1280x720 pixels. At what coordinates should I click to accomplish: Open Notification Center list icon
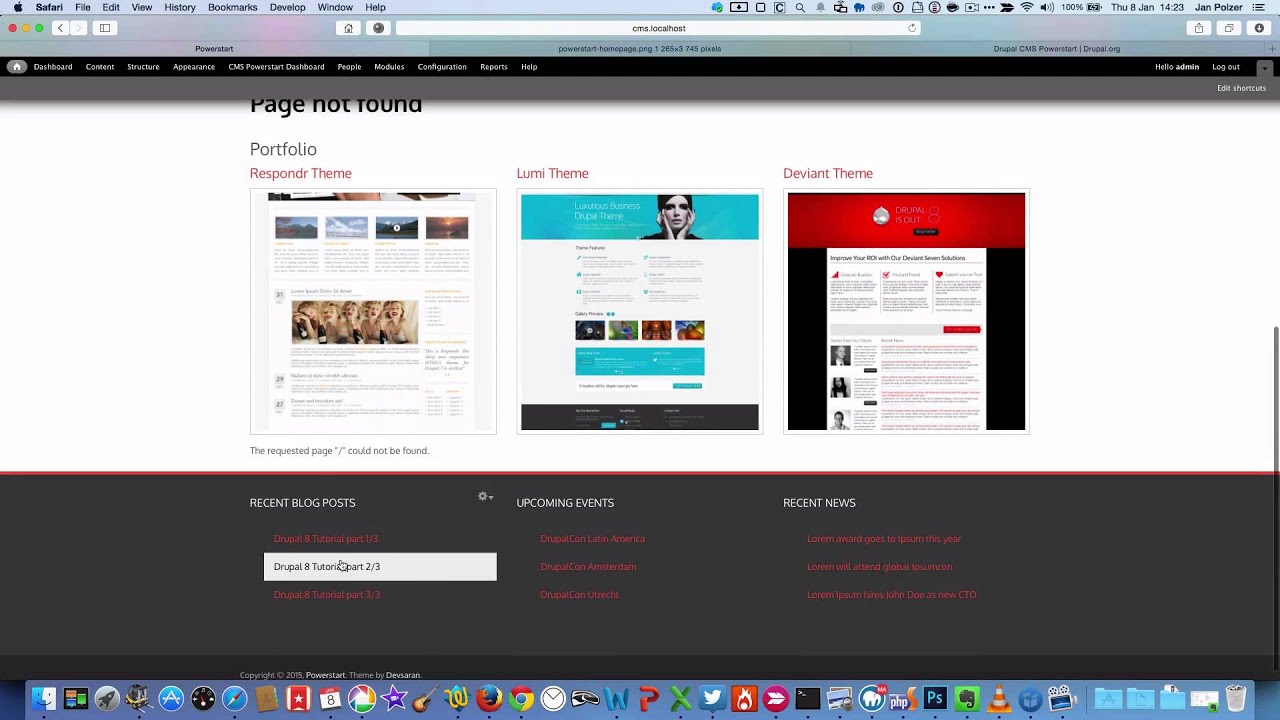coord(1259,7)
